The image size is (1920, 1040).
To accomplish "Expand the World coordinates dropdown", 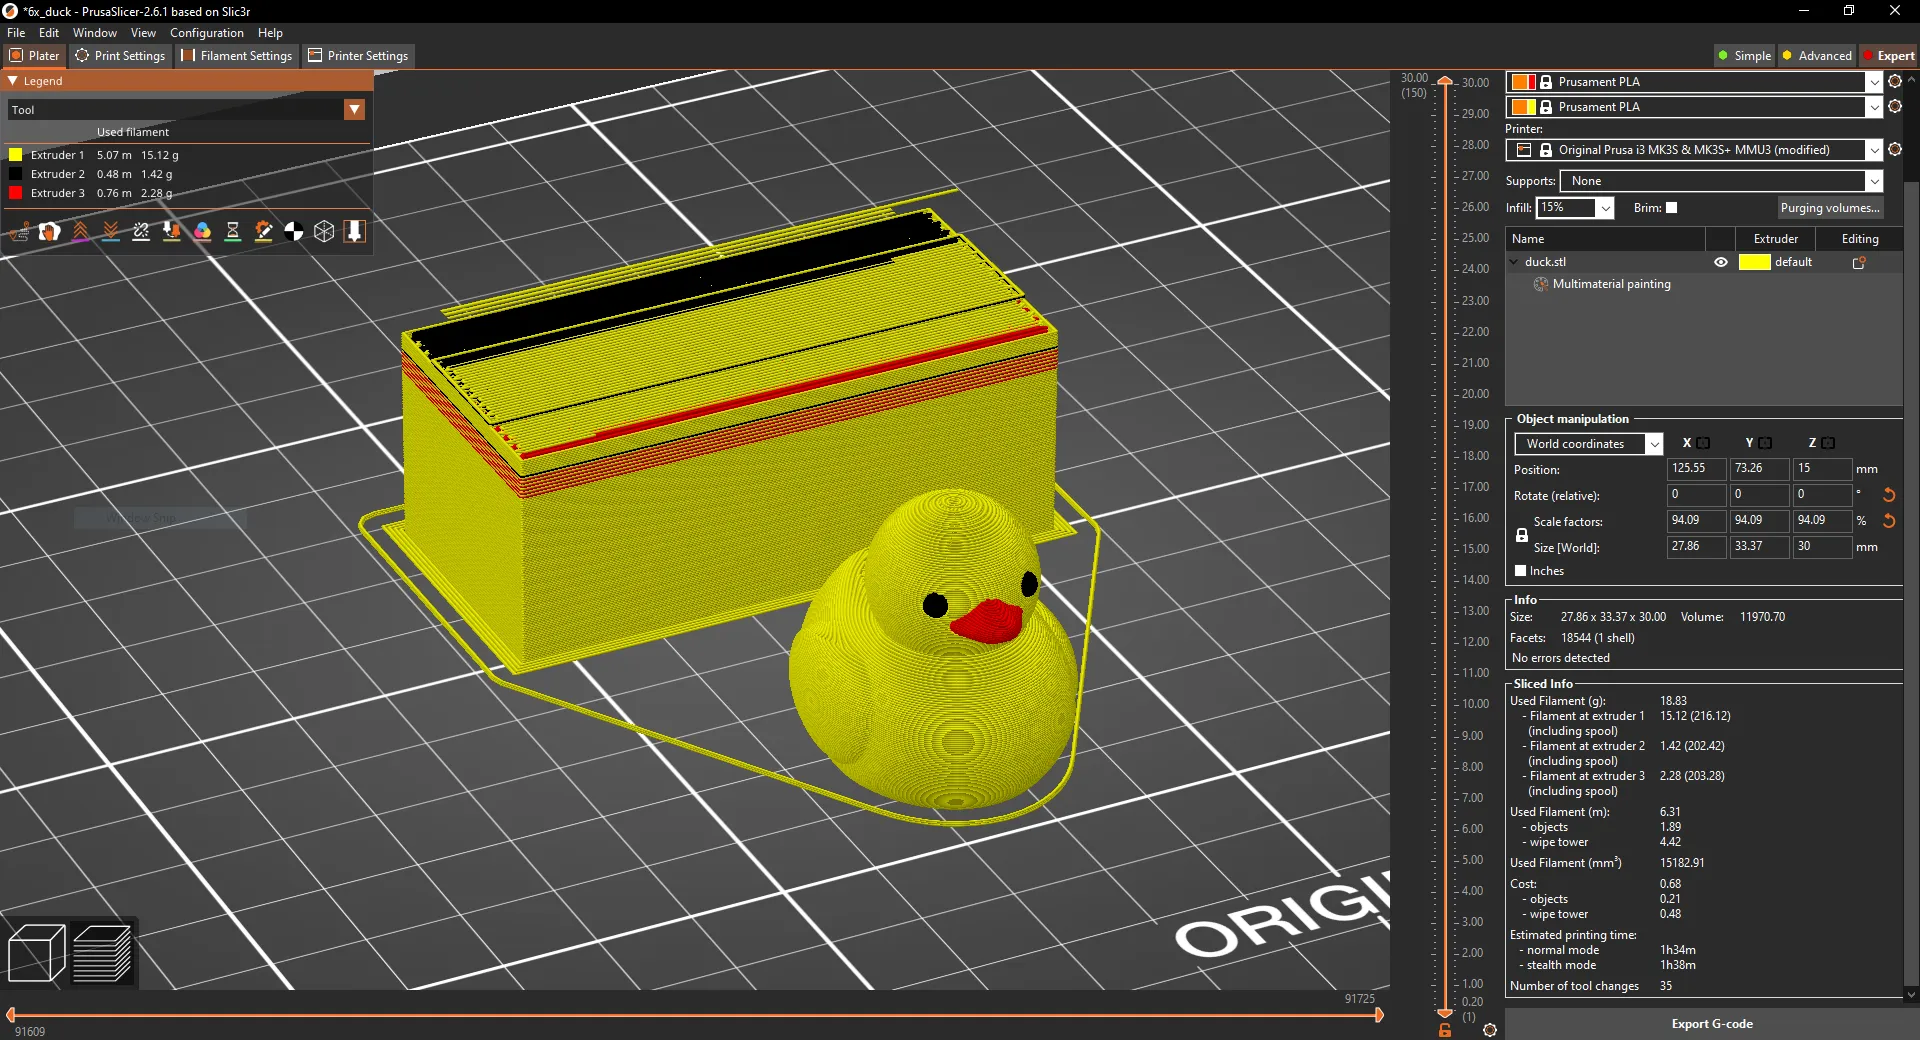I will tap(1589, 444).
